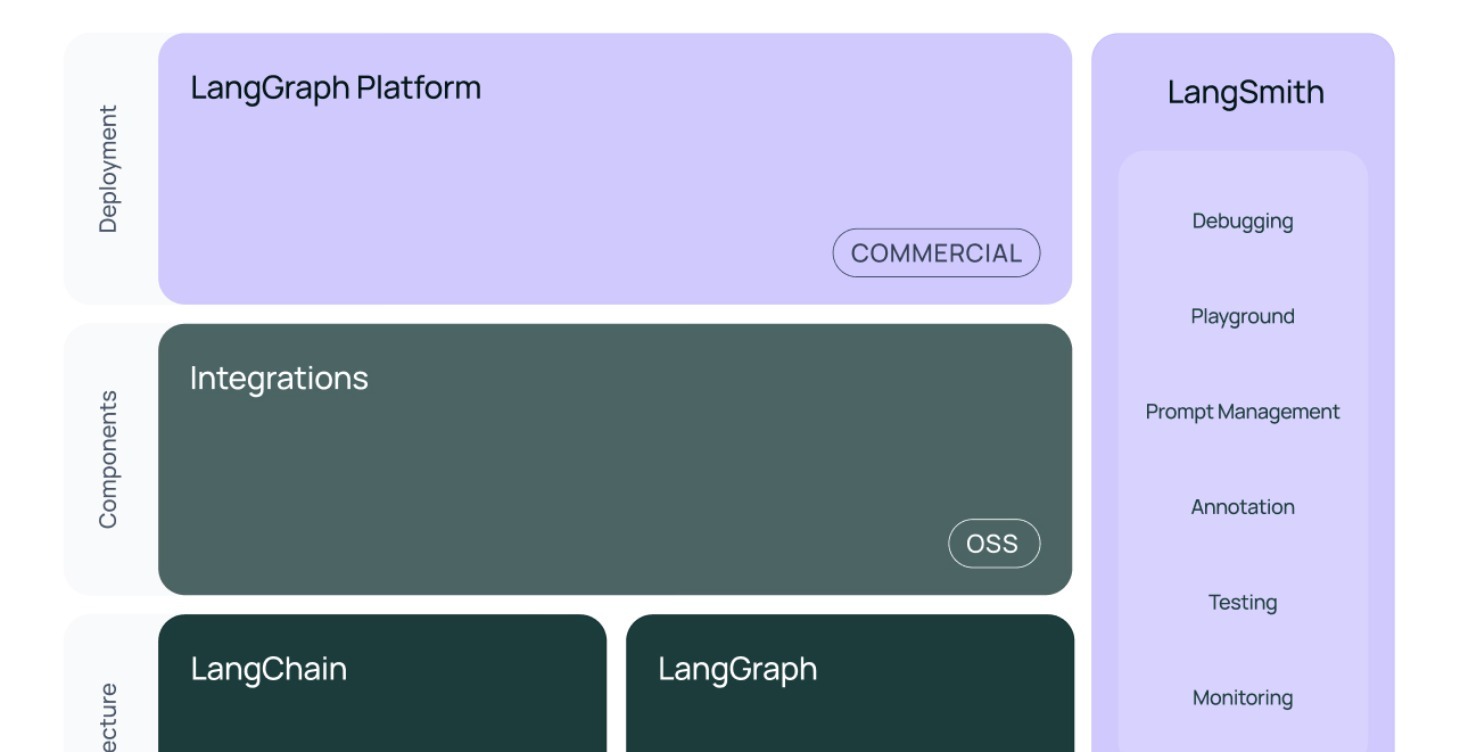The width and height of the screenshot is (1460, 752).
Task: Select Testing in the LangSmith list
Action: [1242, 602]
